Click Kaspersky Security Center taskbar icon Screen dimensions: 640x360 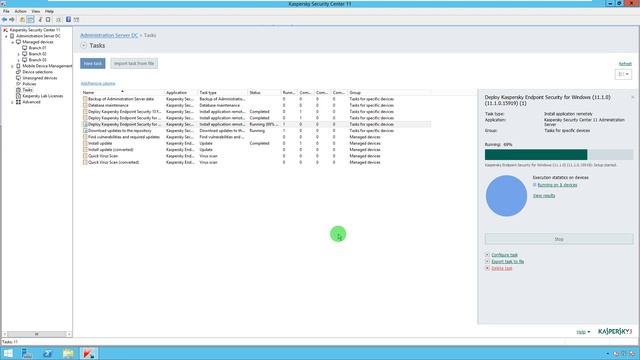click(88, 353)
